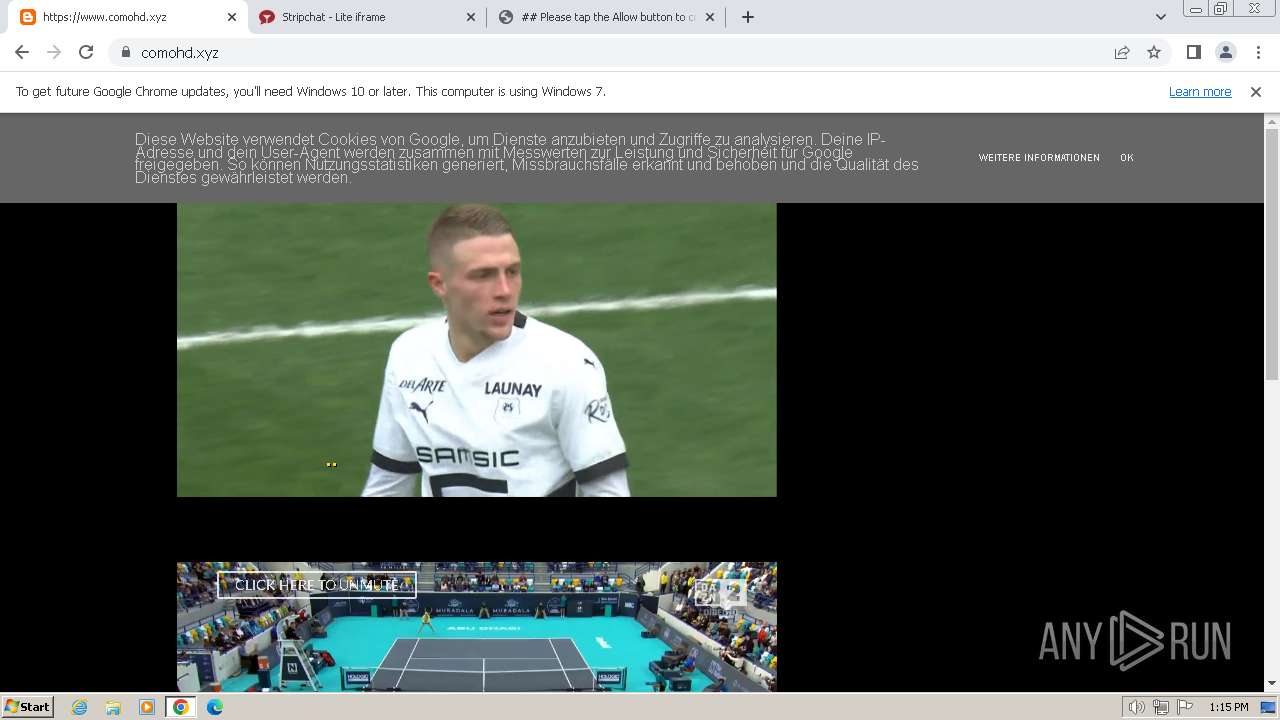Open the Chrome profile menu

[x=1225, y=52]
